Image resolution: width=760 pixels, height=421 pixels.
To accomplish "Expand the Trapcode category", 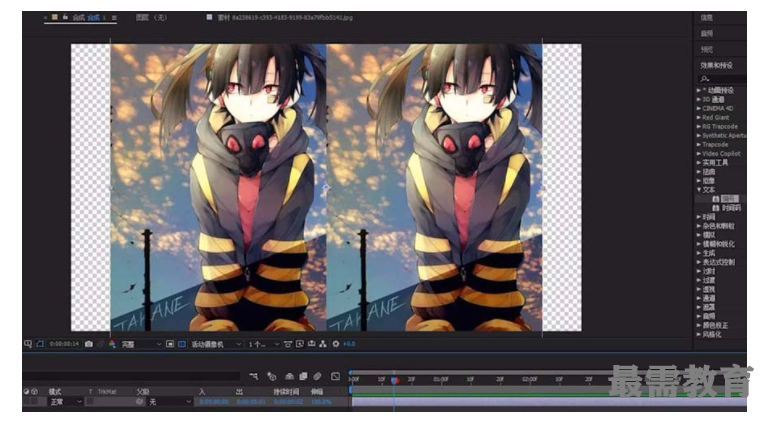I will tap(698, 144).
